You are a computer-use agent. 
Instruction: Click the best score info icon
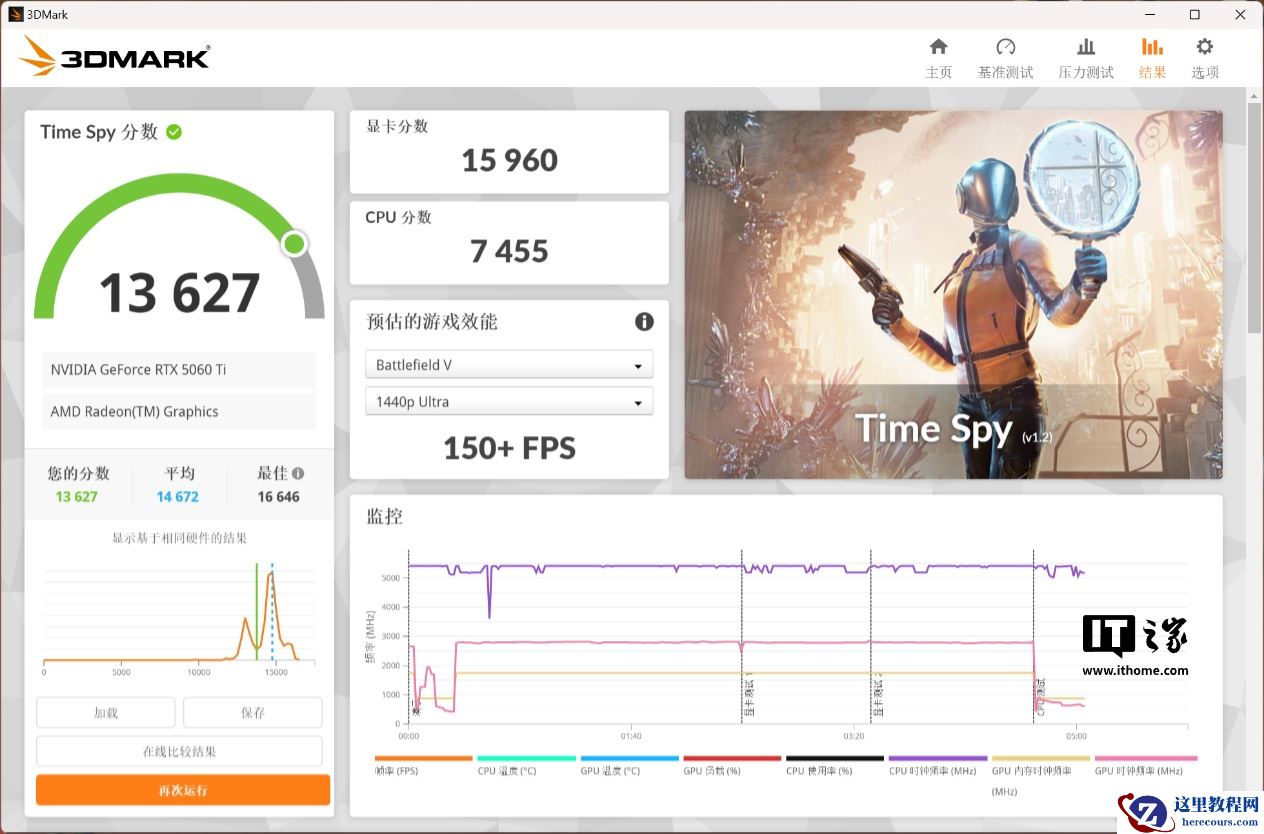(298, 473)
